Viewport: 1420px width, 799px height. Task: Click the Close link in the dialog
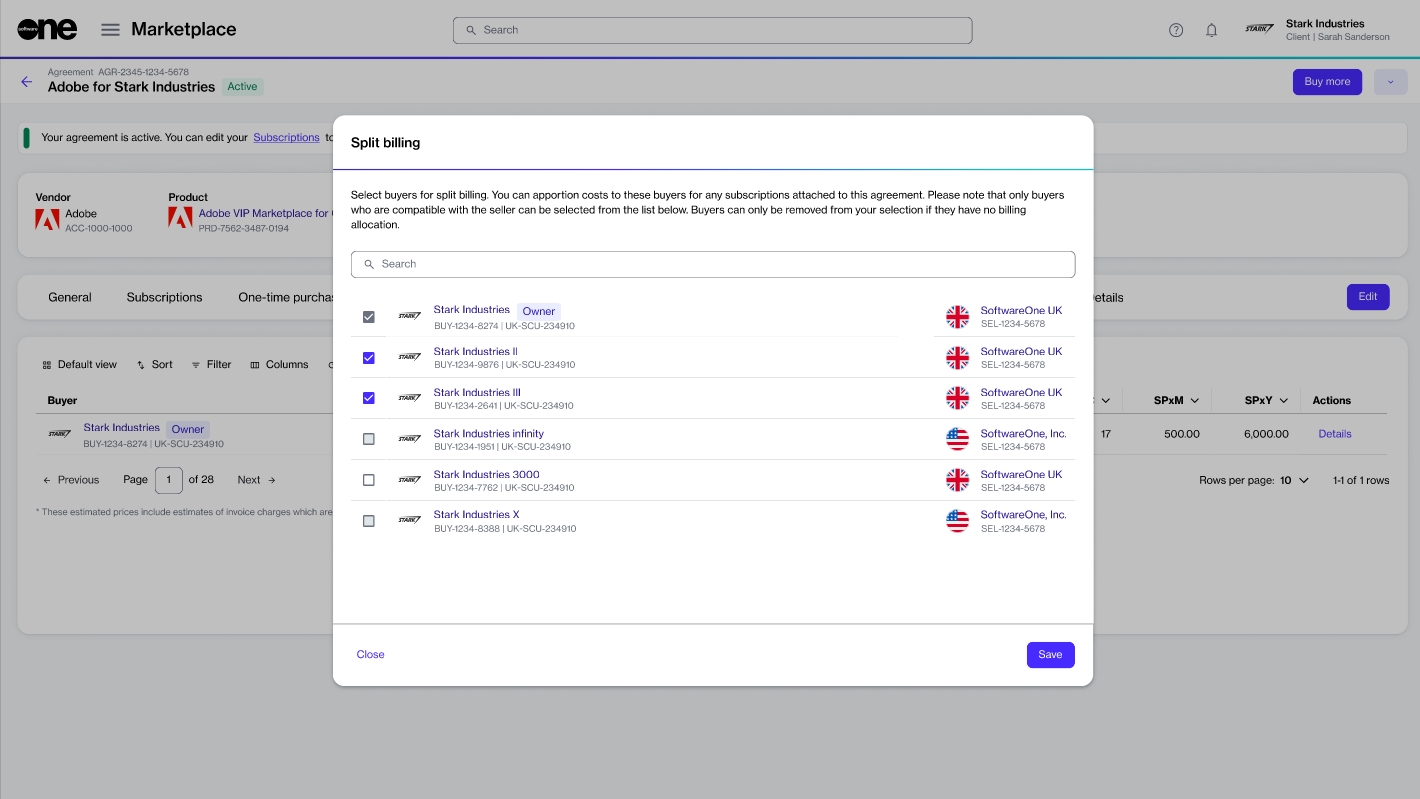click(370, 655)
